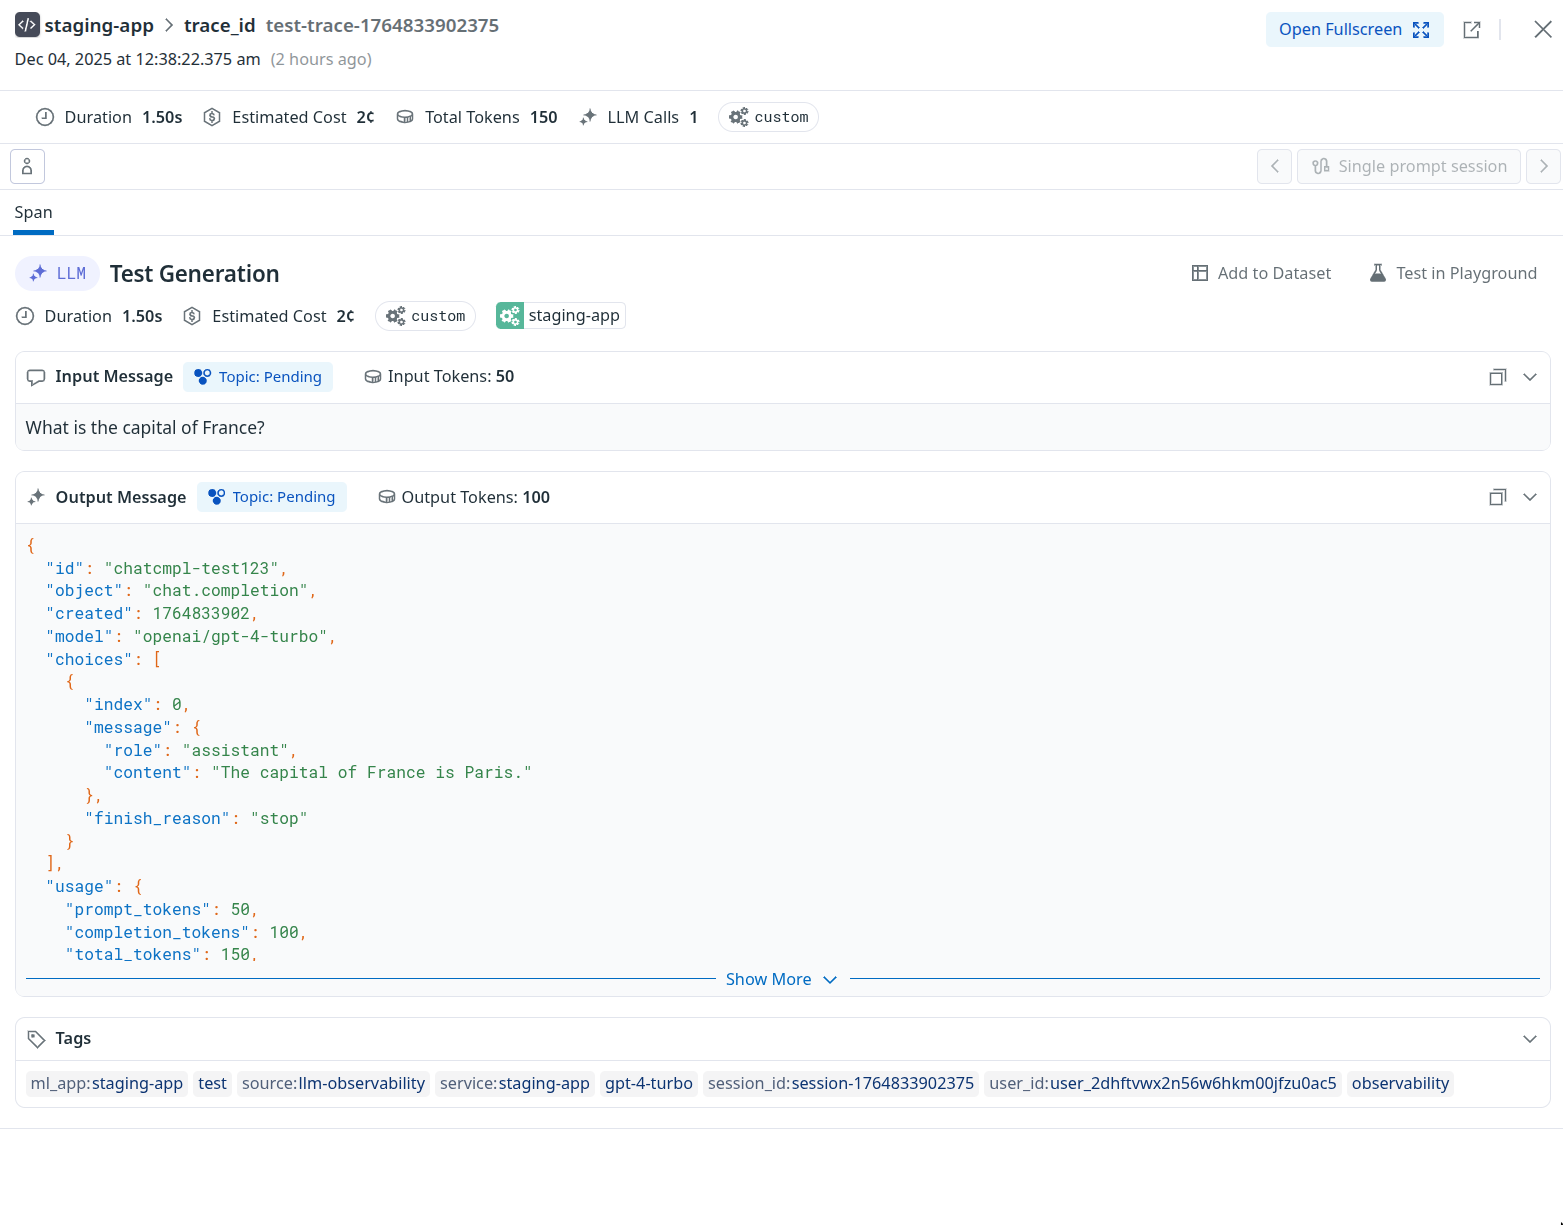Image resolution: width=1563 pixels, height=1225 pixels.
Task: Select the Span tab
Action: coord(33,212)
